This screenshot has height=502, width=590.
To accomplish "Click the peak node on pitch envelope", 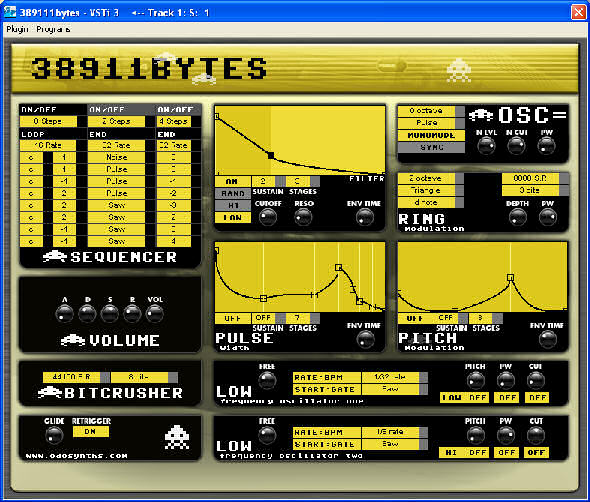I will pyautogui.click(x=510, y=278).
